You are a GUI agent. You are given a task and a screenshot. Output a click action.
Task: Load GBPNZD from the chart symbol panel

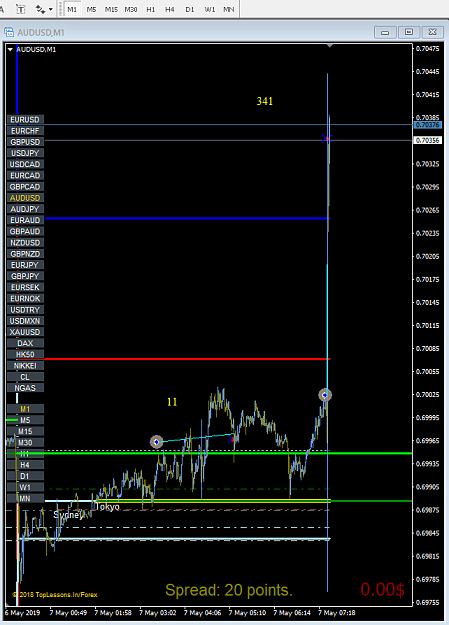coord(25,254)
